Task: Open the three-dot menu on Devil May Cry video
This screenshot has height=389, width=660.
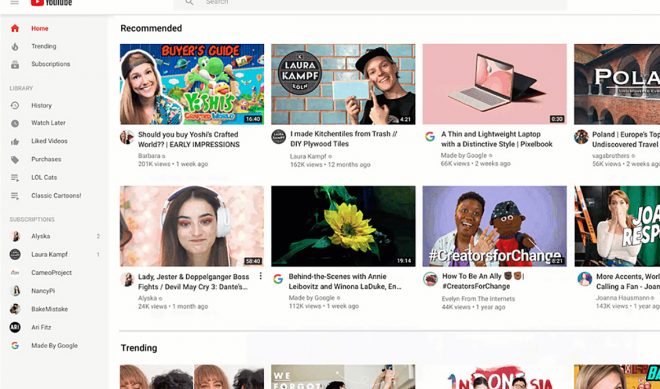Action: click(x=261, y=276)
